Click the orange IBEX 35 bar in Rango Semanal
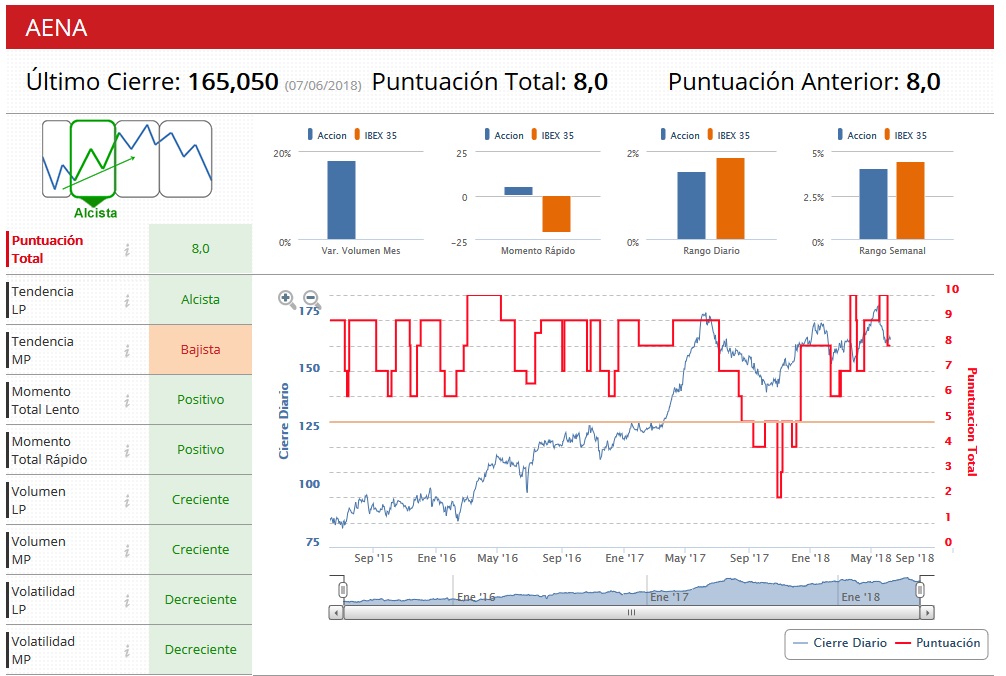Image resolution: width=1006 pixels, height=676 pixels. pyautogui.click(x=910, y=201)
